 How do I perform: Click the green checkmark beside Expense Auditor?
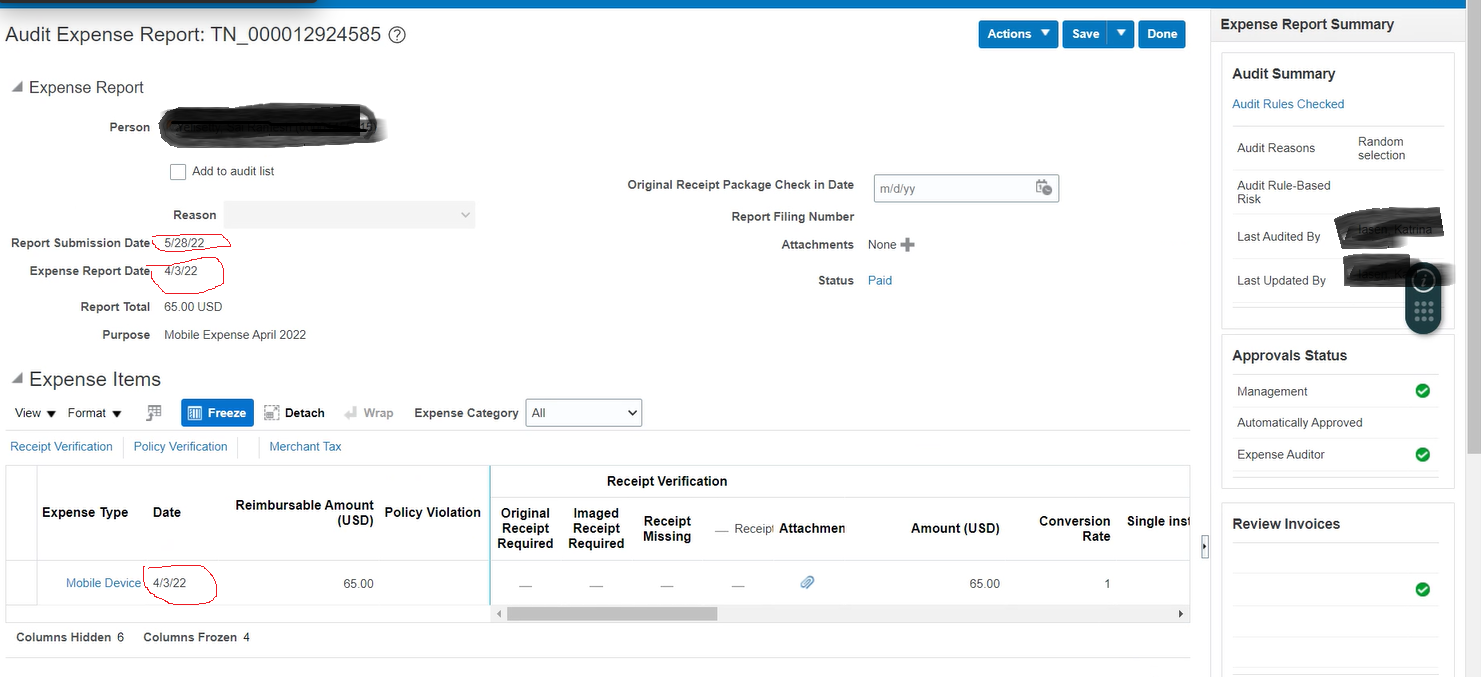1422,454
